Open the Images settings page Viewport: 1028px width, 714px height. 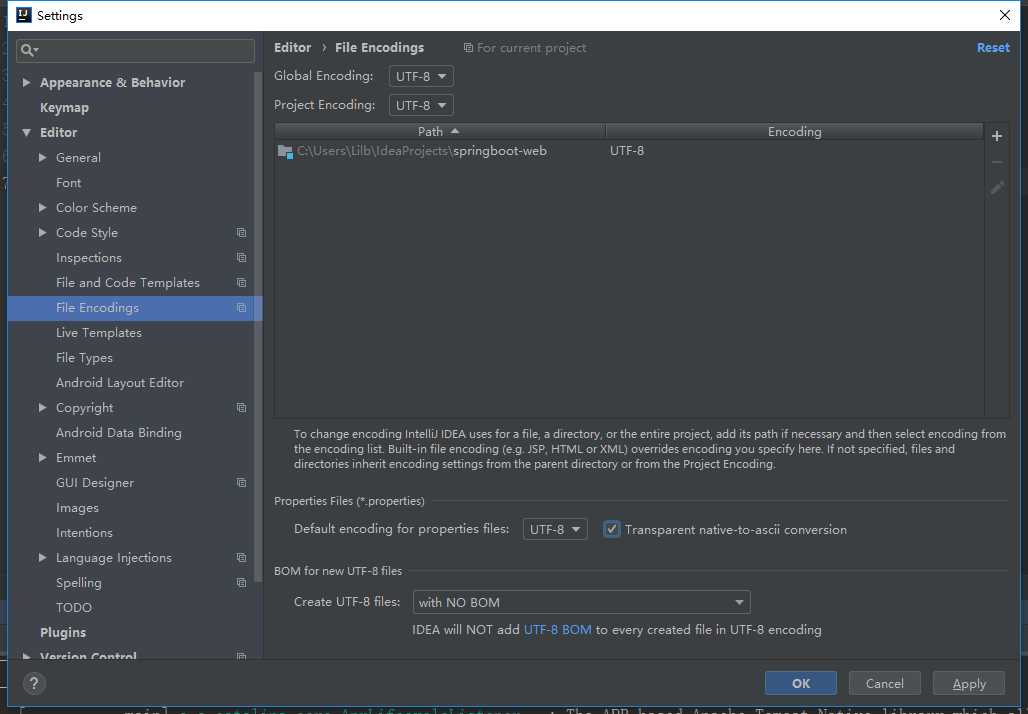tap(77, 507)
